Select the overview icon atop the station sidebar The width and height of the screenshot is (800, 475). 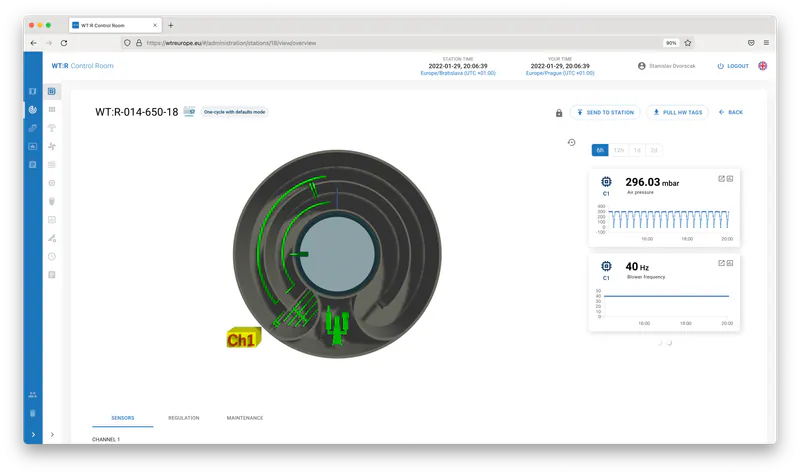tap(52, 92)
